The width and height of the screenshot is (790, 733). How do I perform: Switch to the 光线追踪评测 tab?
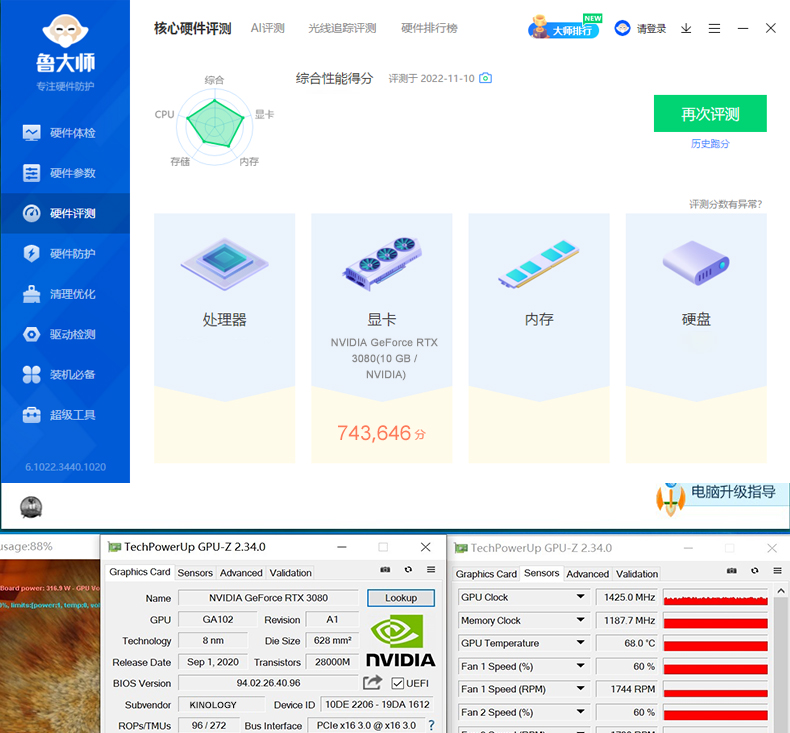(342, 28)
